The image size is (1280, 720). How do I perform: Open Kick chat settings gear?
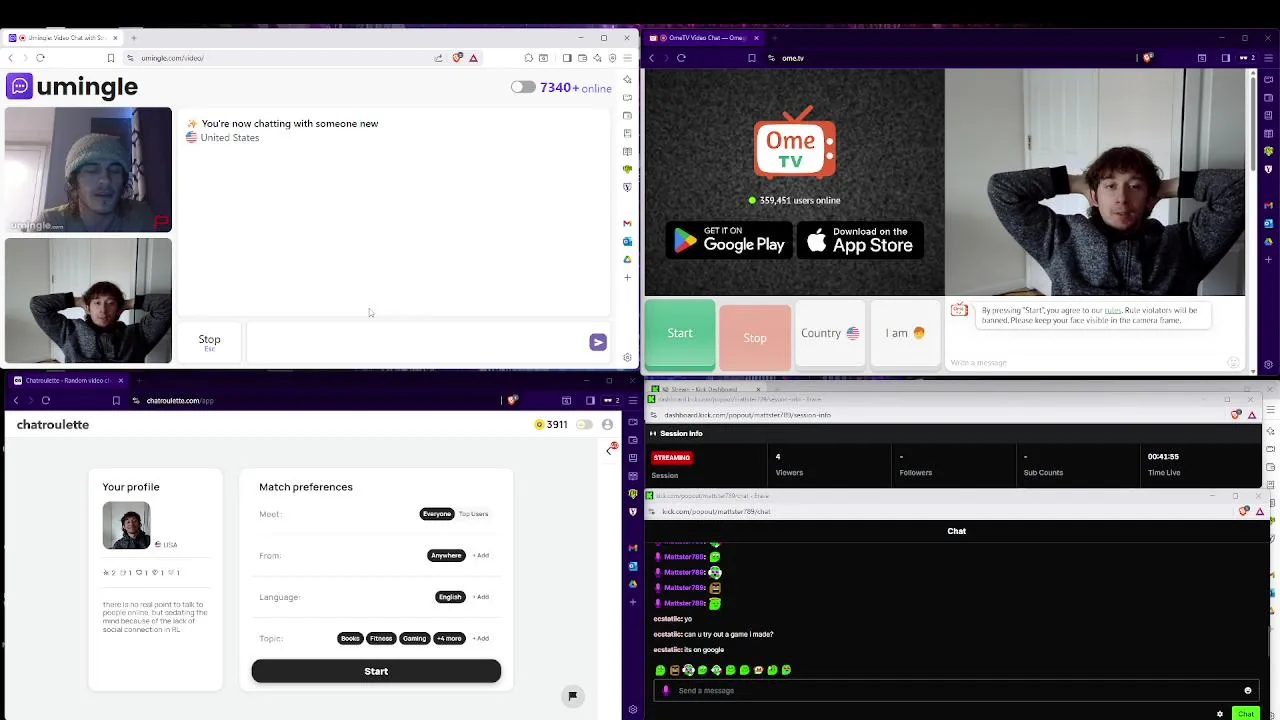click(x=1220, y=714)
